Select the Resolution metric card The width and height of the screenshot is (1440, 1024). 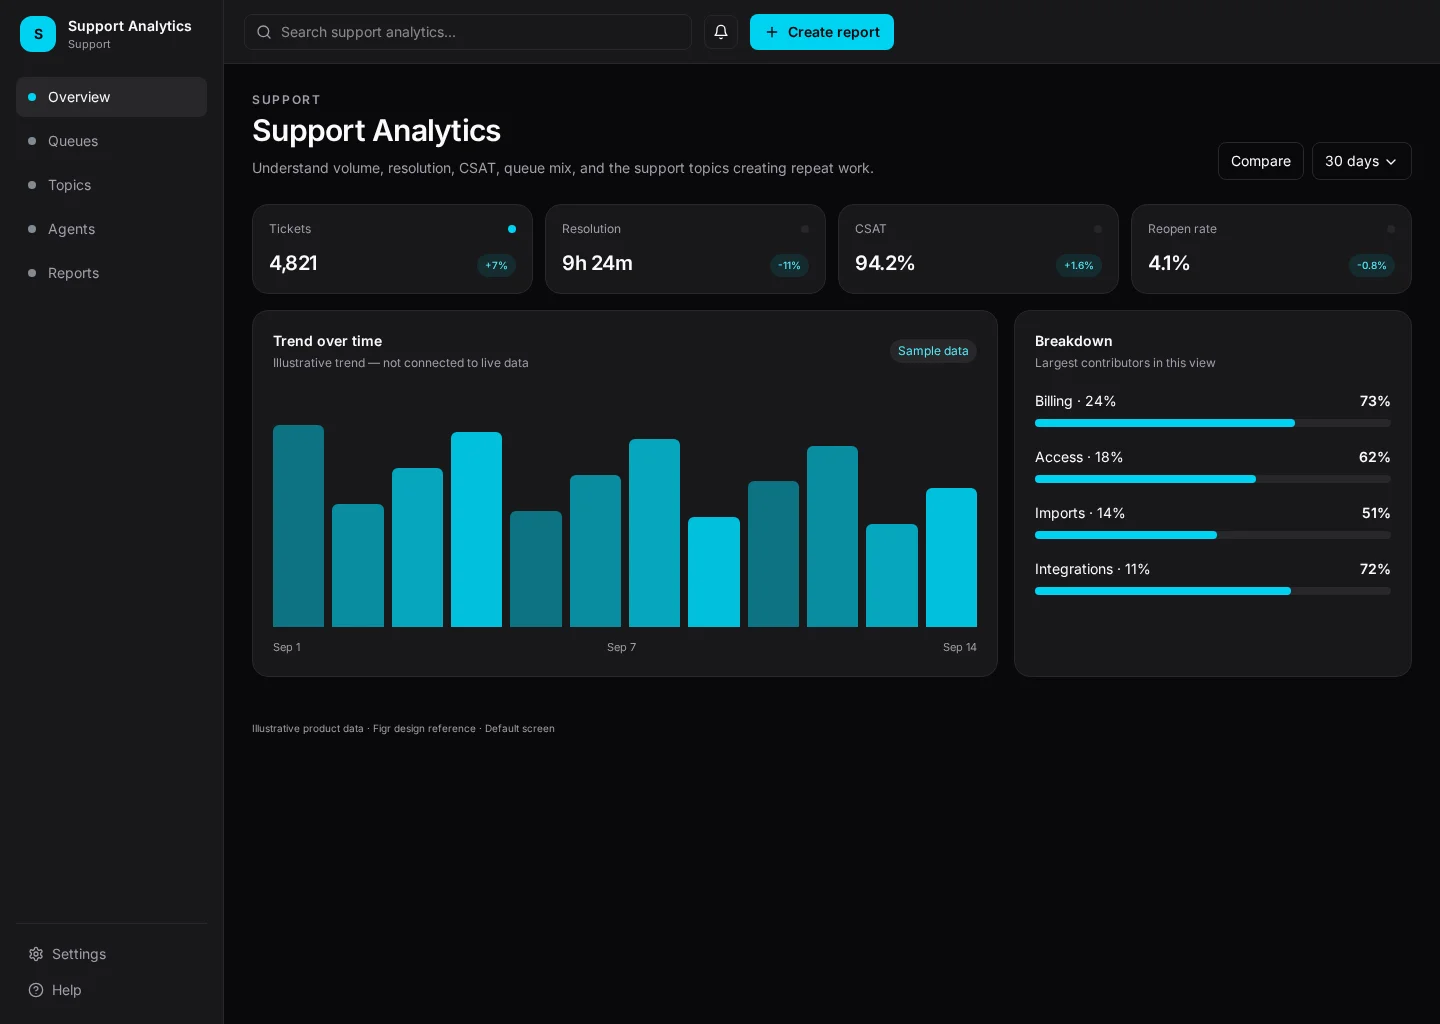click(685, 249)
